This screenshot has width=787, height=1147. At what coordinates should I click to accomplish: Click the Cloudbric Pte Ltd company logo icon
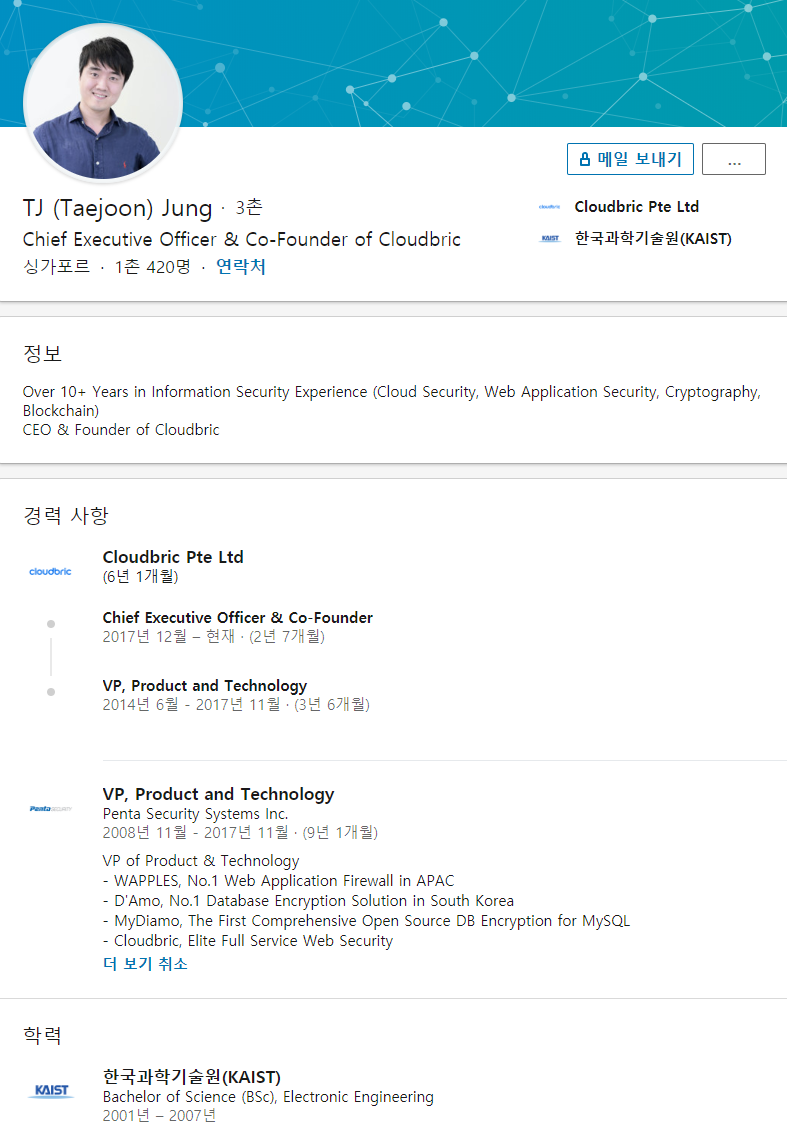click(550, 207)
